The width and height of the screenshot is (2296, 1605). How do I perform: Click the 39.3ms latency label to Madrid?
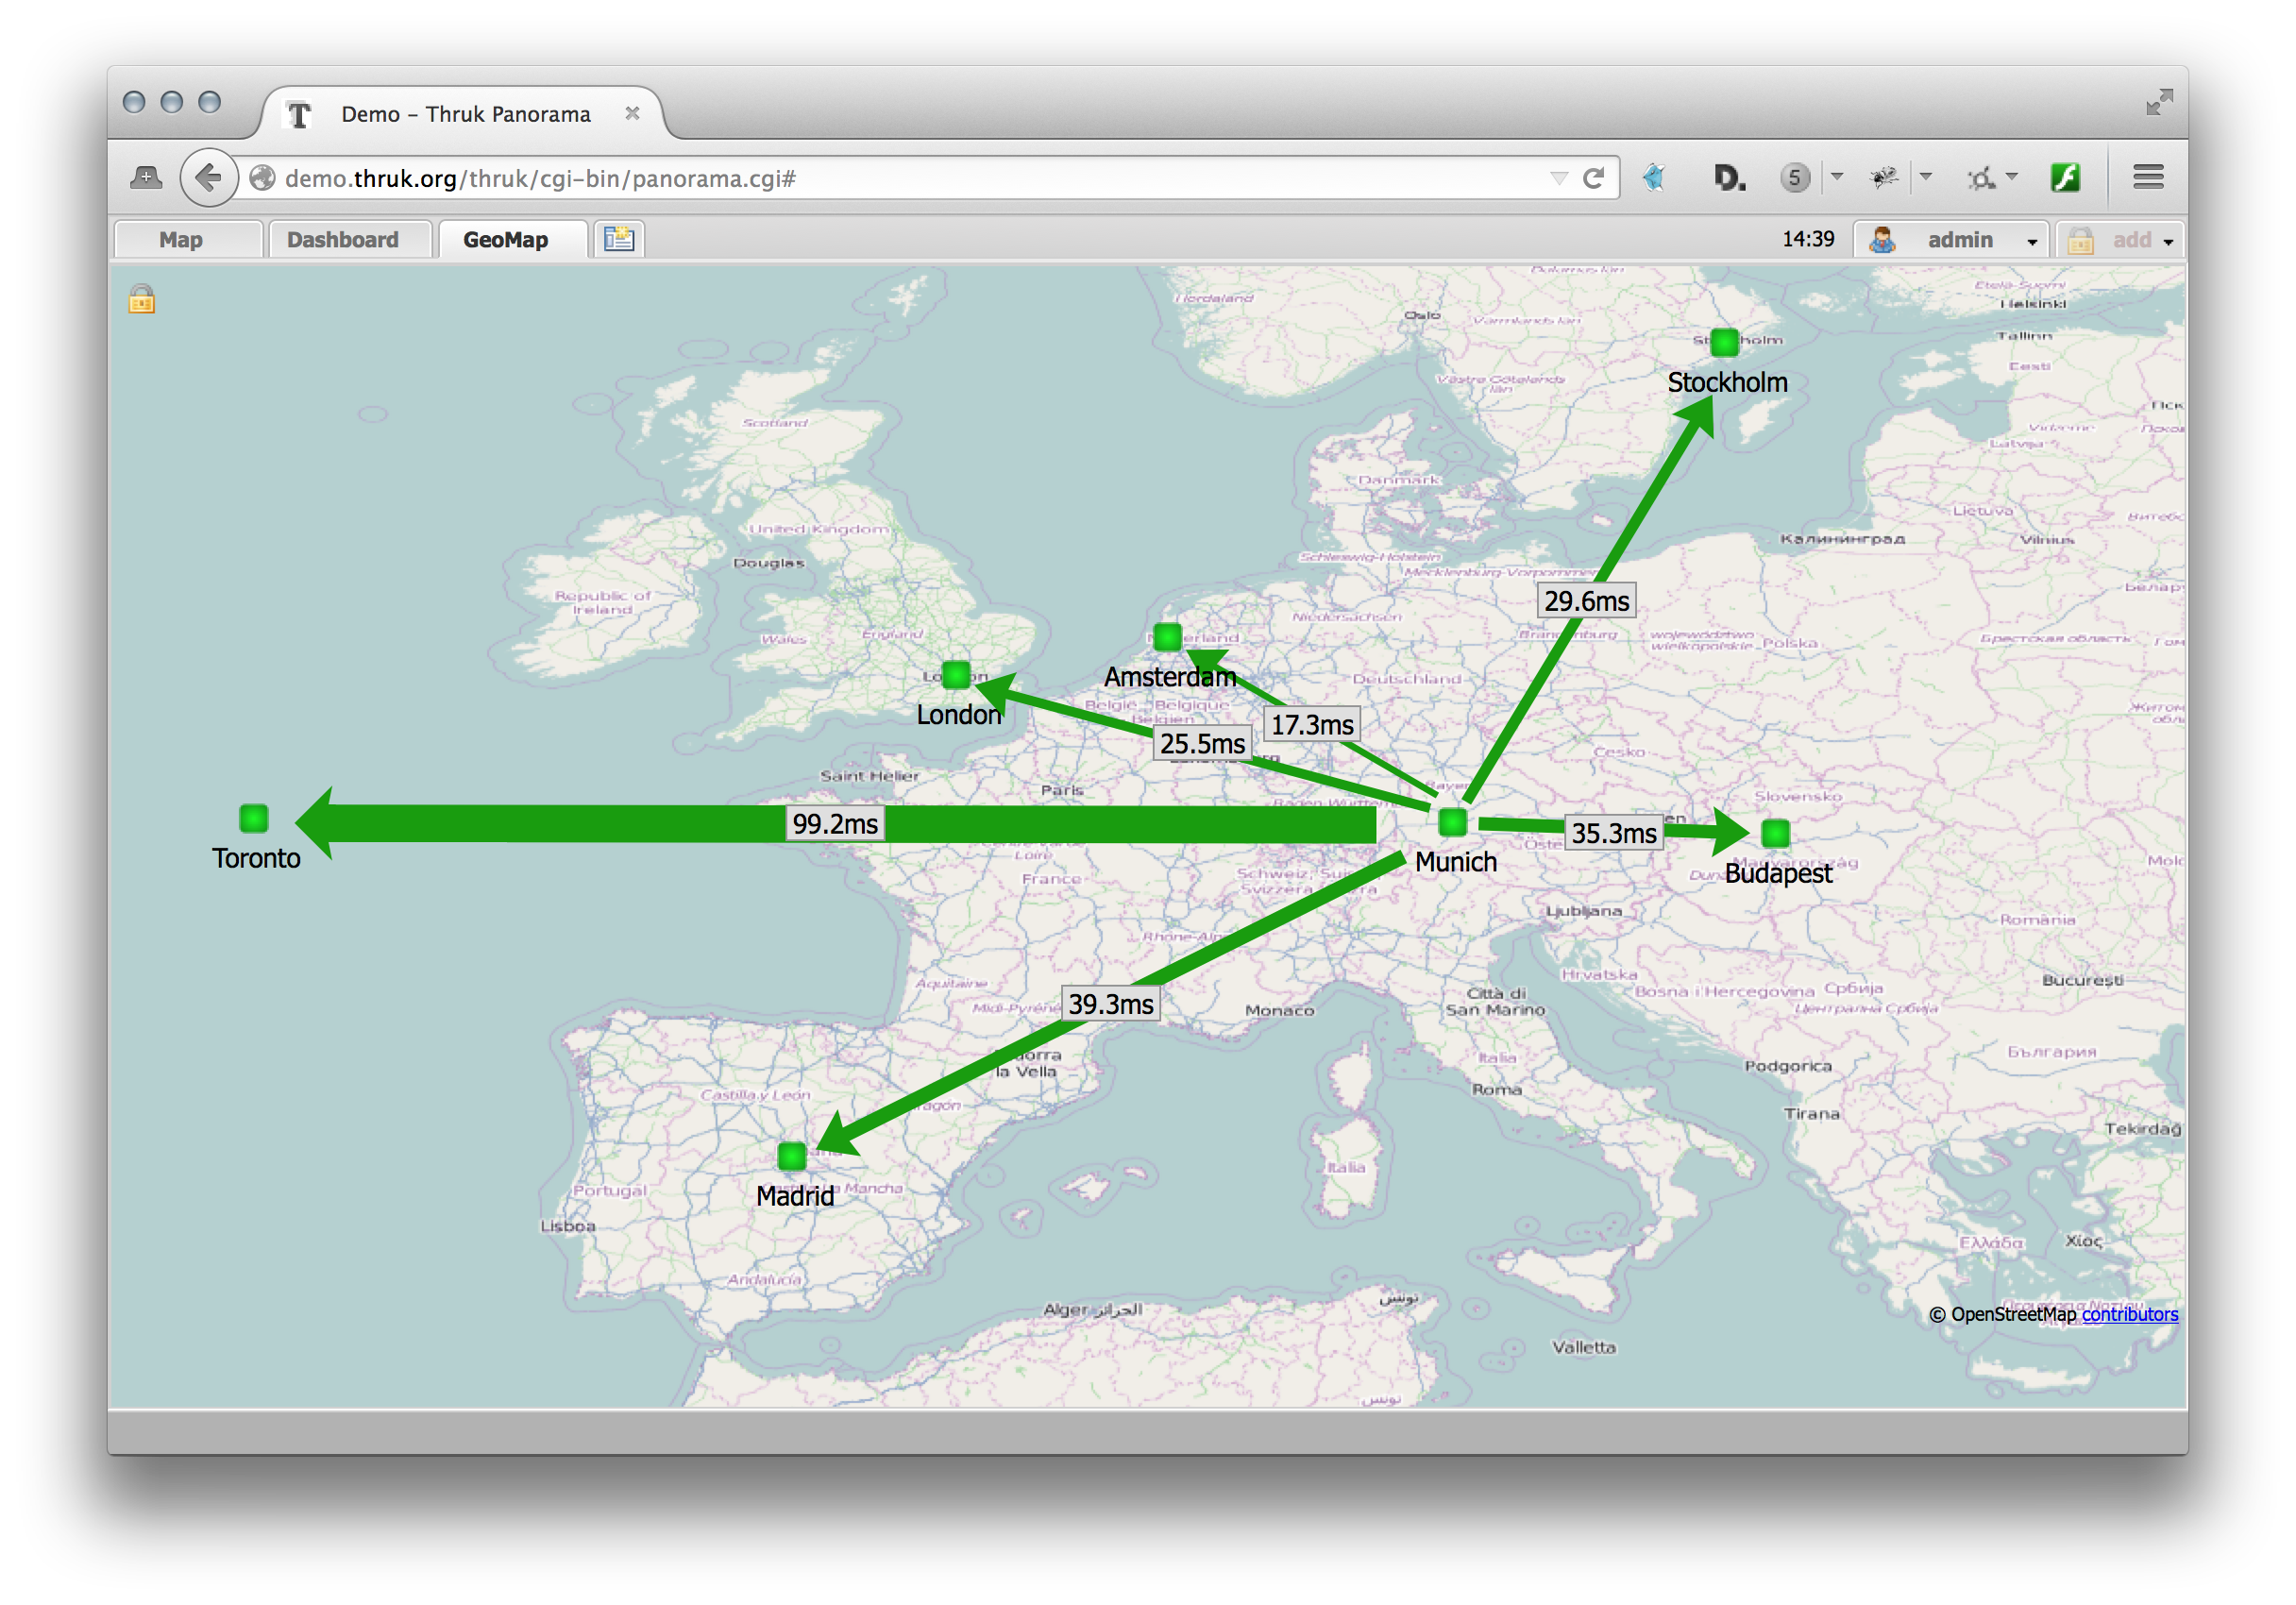point(1110,1004)
